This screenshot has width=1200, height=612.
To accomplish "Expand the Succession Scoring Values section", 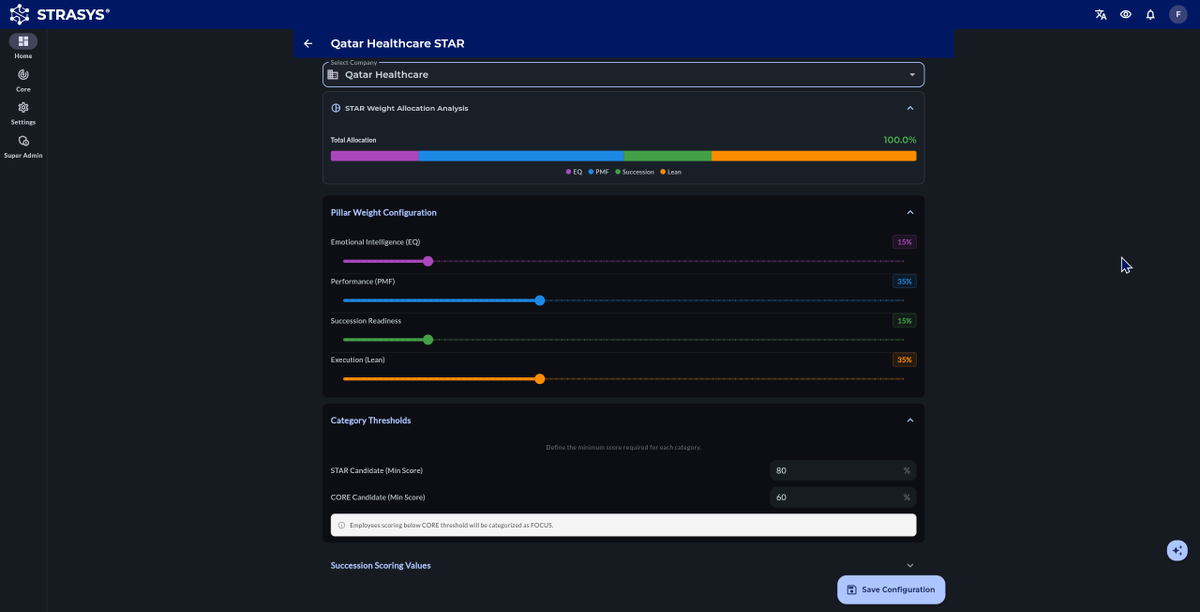I will coord(910,565).
